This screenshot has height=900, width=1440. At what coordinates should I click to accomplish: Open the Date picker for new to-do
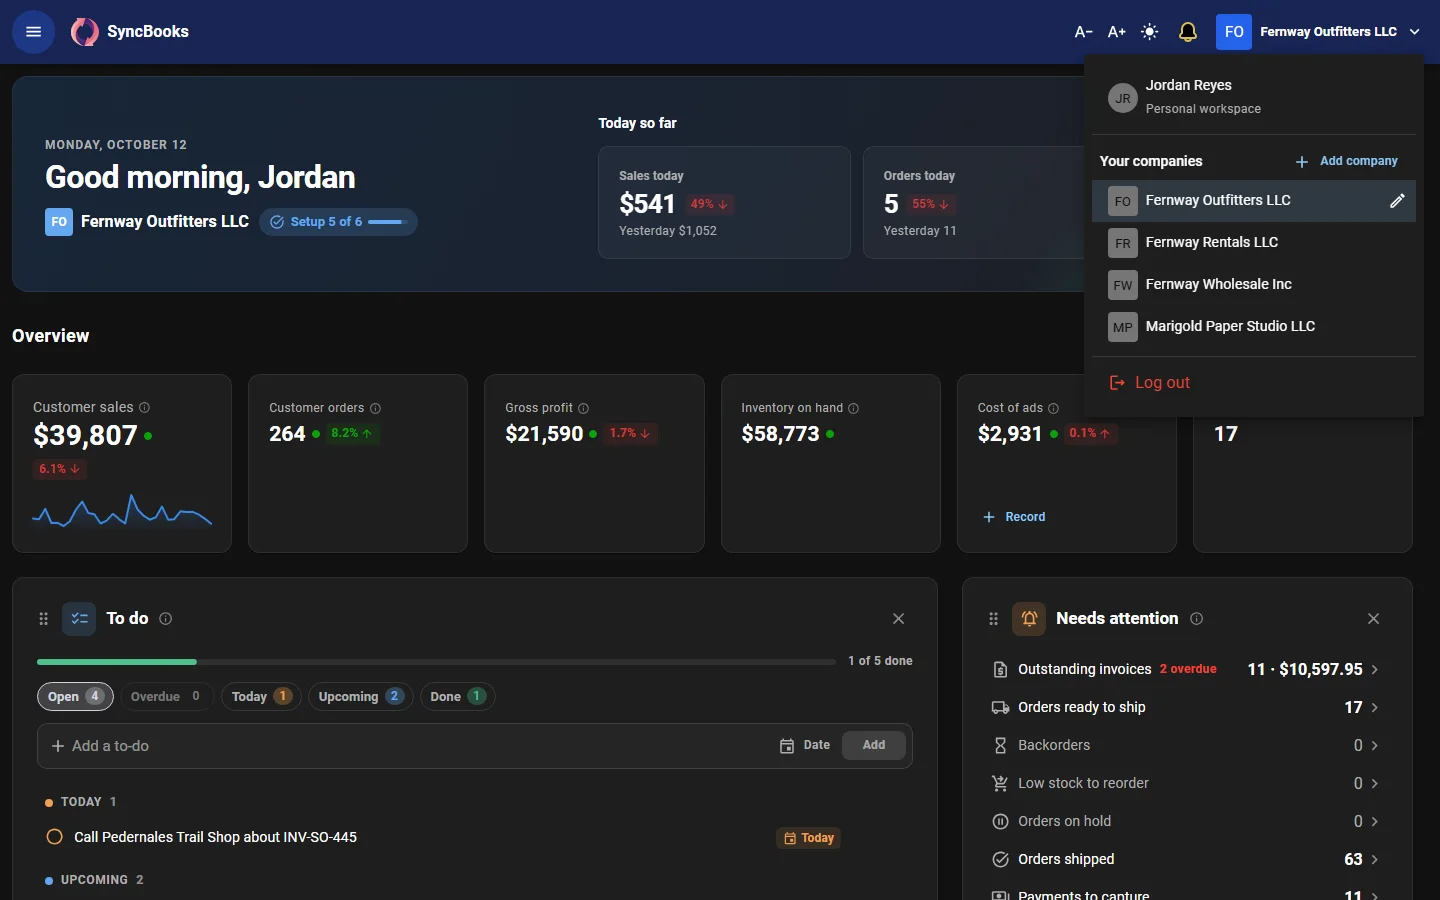pos(805,746)
